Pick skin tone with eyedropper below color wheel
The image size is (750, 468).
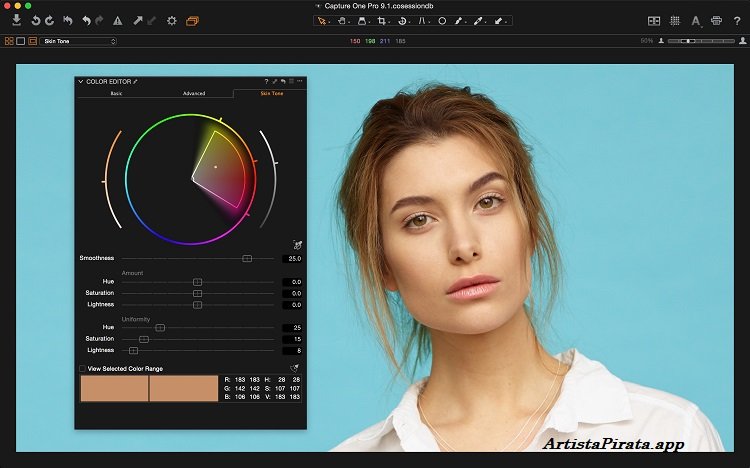tap(297, 244)
